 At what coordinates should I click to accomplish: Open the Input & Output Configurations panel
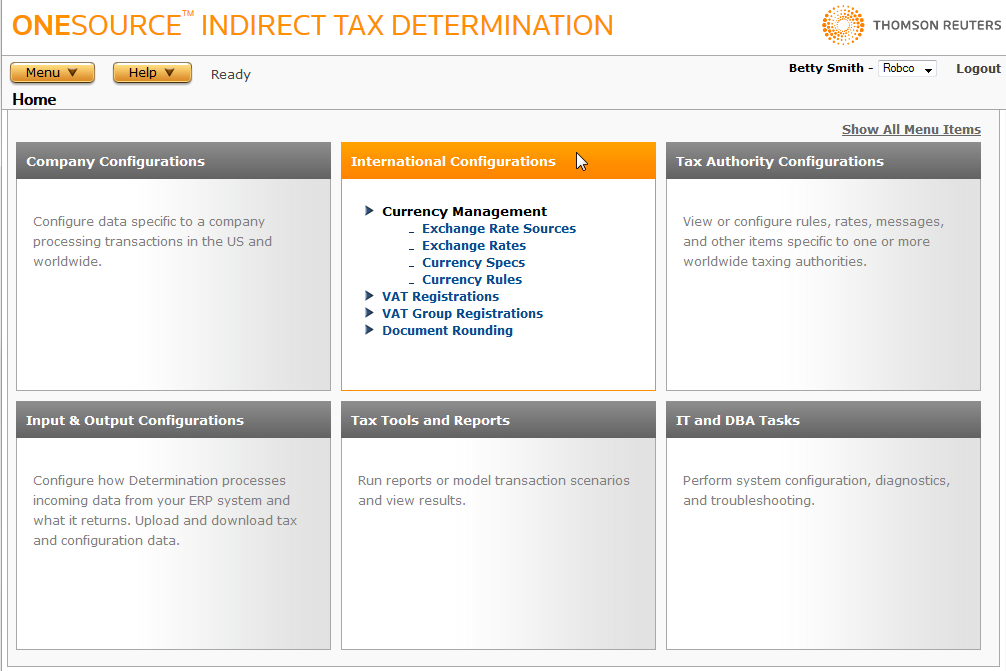click(173, 420)
